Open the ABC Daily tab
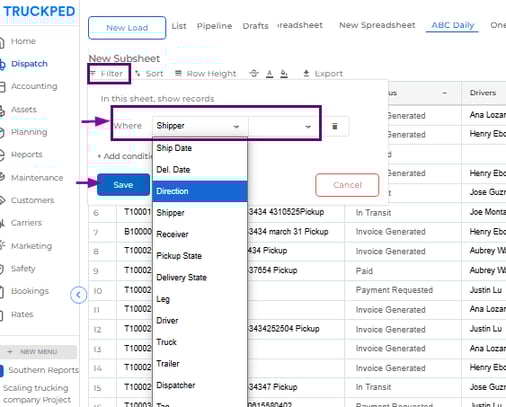 (x=453, y=25)
